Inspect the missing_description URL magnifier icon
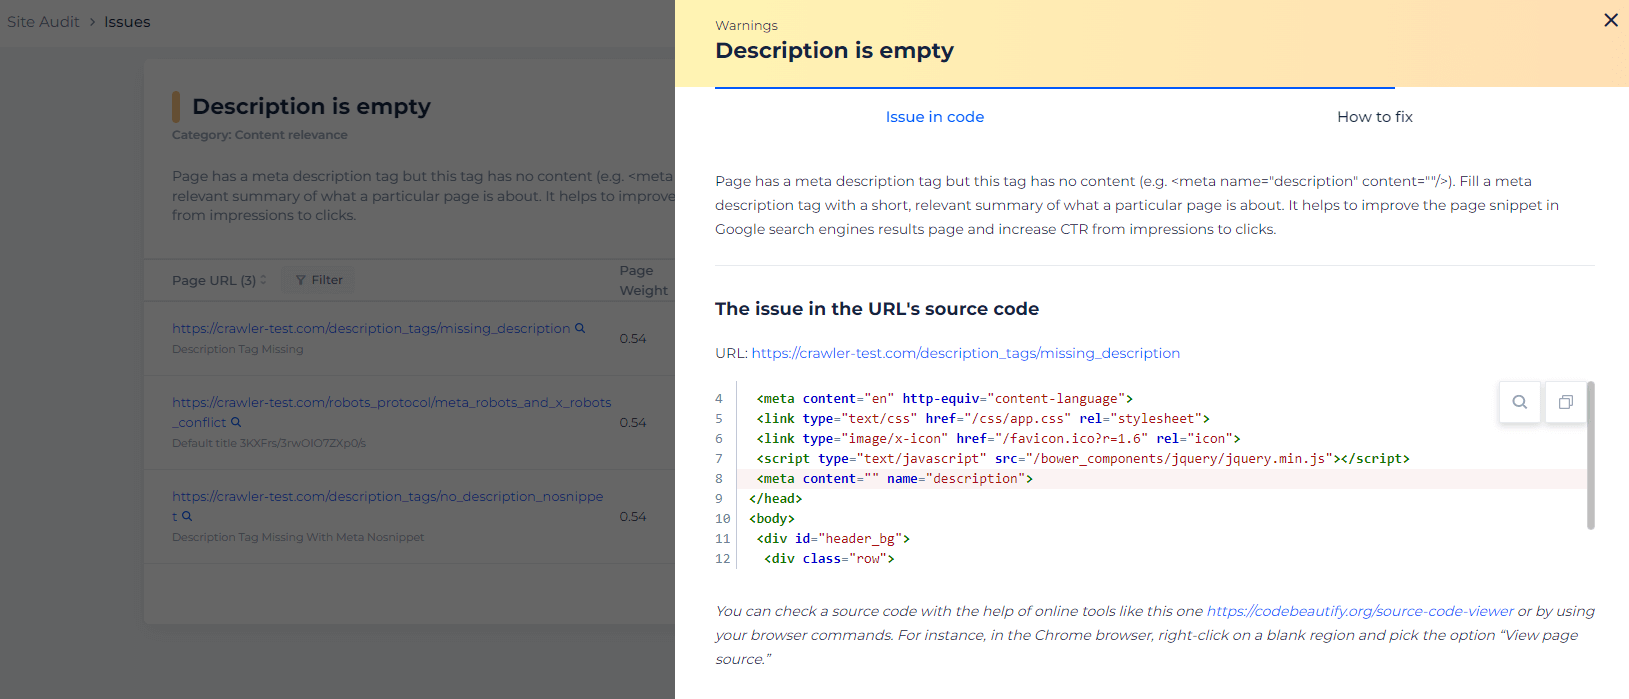The height and width of the screenshot is (699, 1629). [580, 328]
